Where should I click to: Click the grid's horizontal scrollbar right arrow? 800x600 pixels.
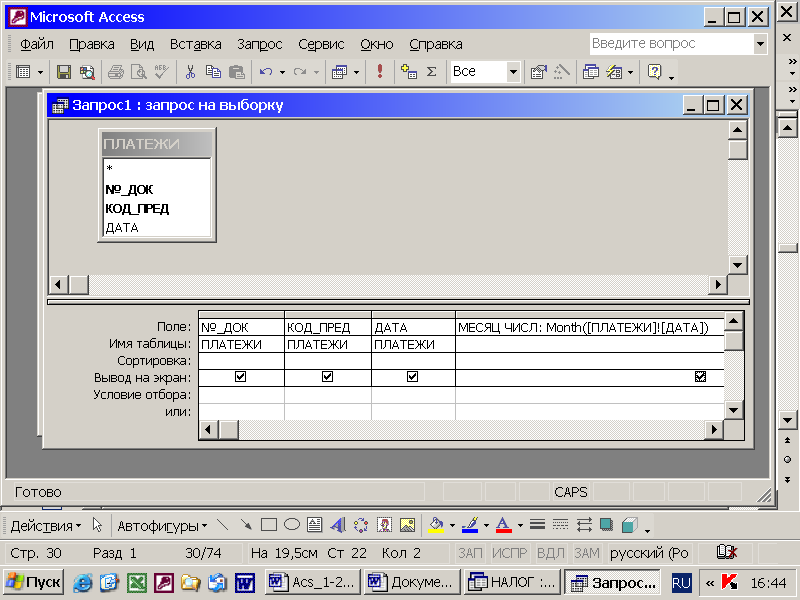point(714,430)
